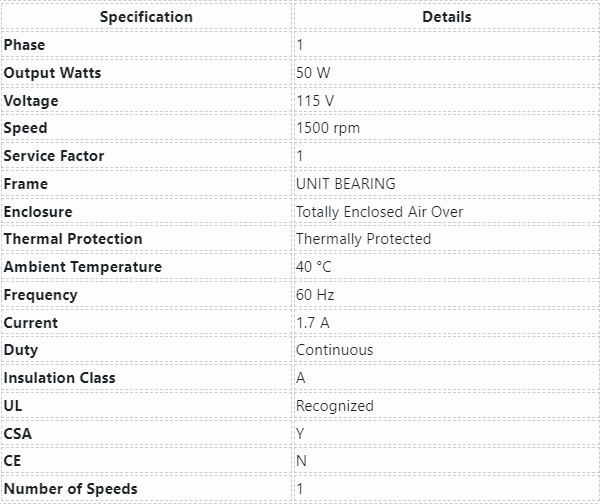Select the Speed row label

coord(25,128)
